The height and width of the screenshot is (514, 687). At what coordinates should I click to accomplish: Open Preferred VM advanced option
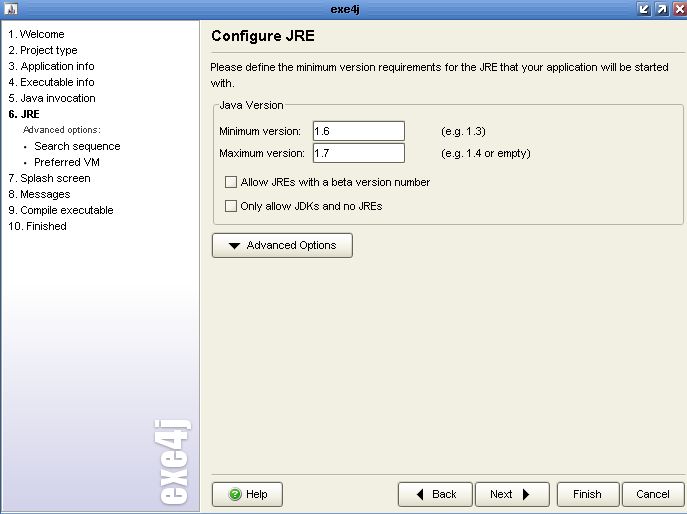(67, 162)
